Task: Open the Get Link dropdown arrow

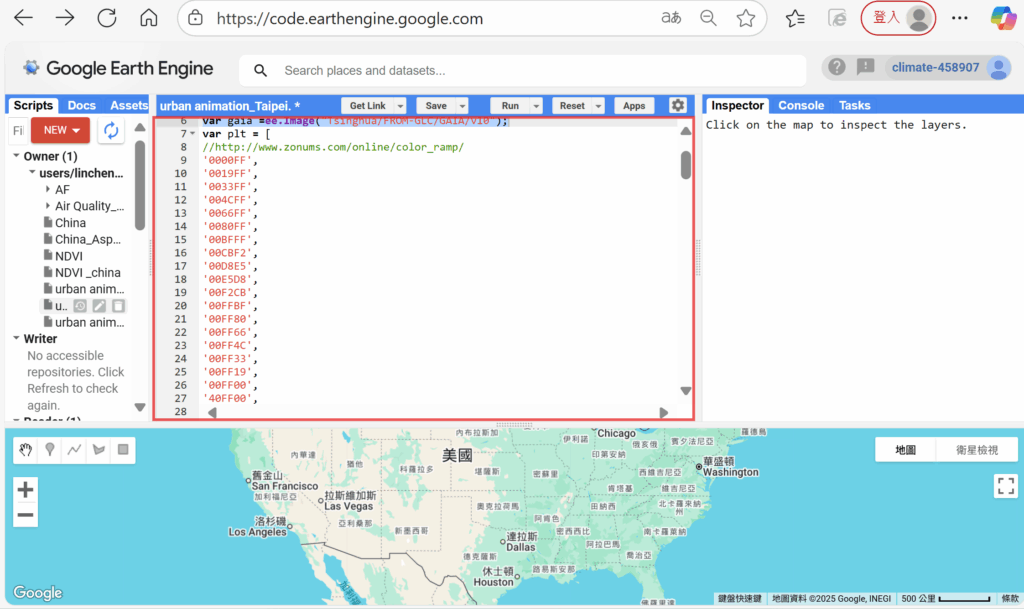Action: point(400,106)
